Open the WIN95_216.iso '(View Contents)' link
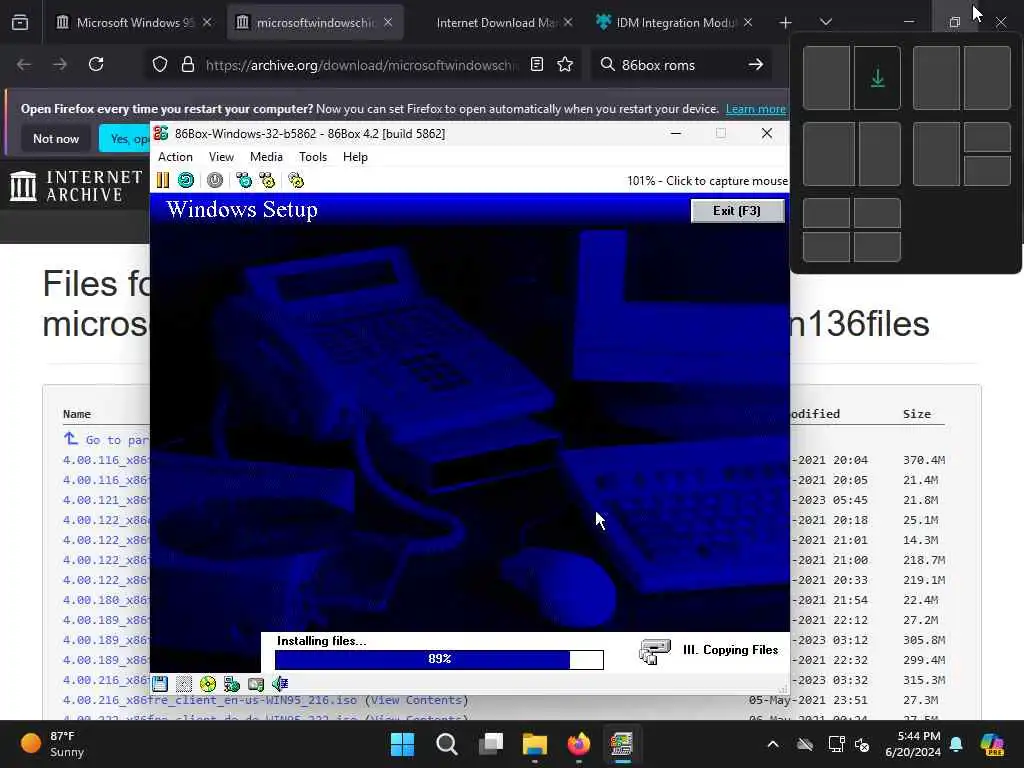The image size is (1024, 768). 416,700
